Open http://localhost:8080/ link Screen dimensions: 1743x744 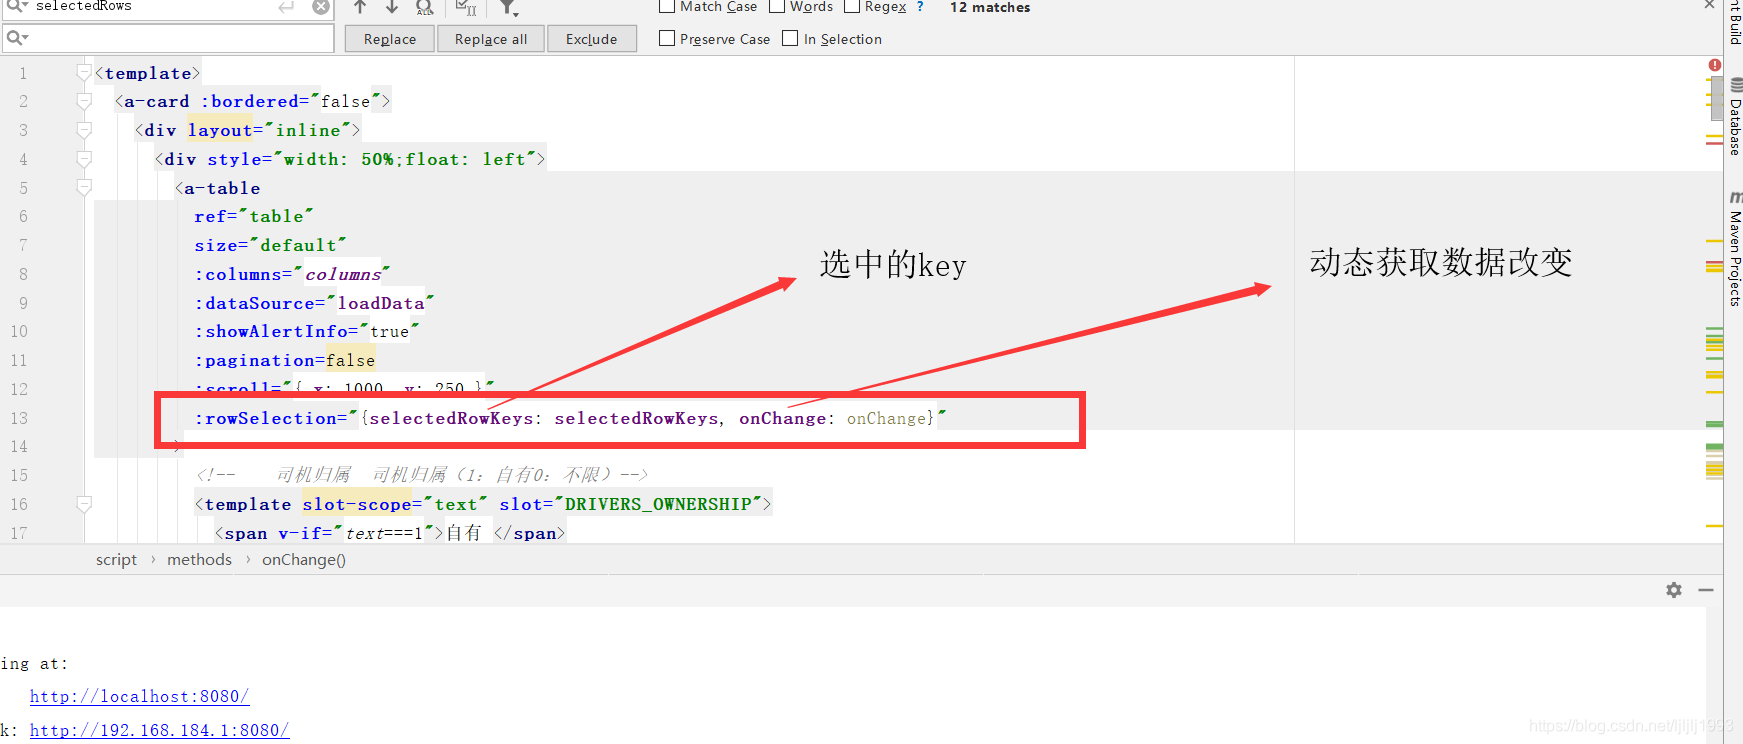pyautogui.click(x=139, y=697)
